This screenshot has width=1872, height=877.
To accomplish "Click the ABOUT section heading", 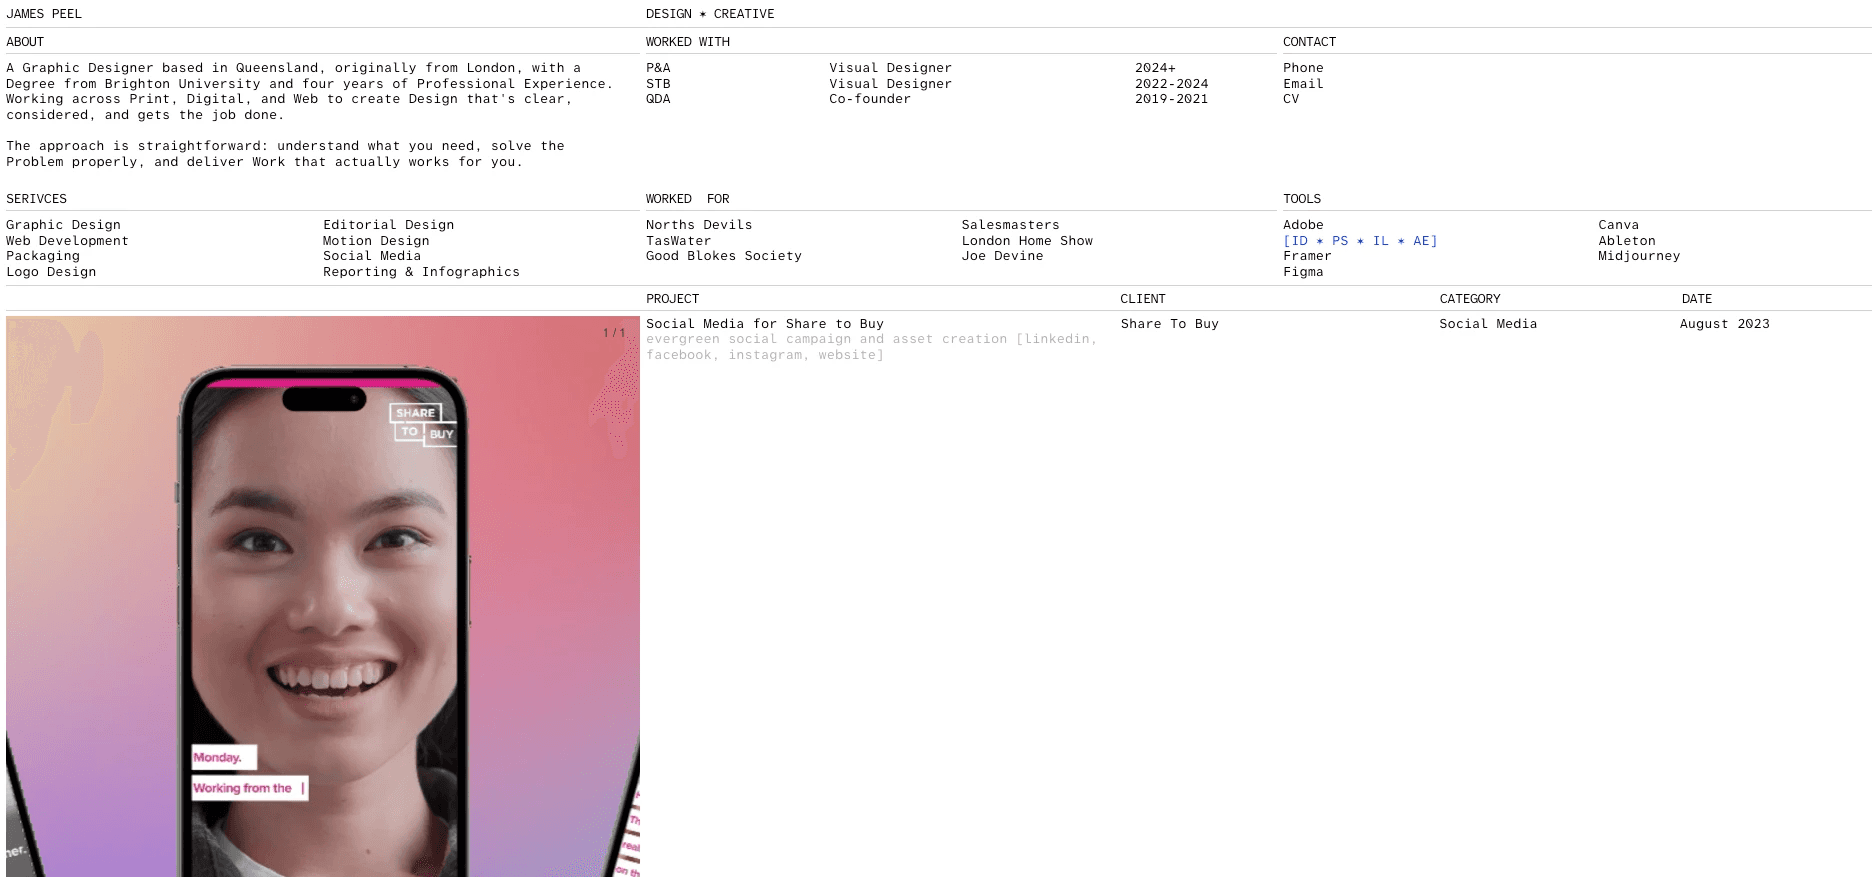I will (x=25, y=42).
